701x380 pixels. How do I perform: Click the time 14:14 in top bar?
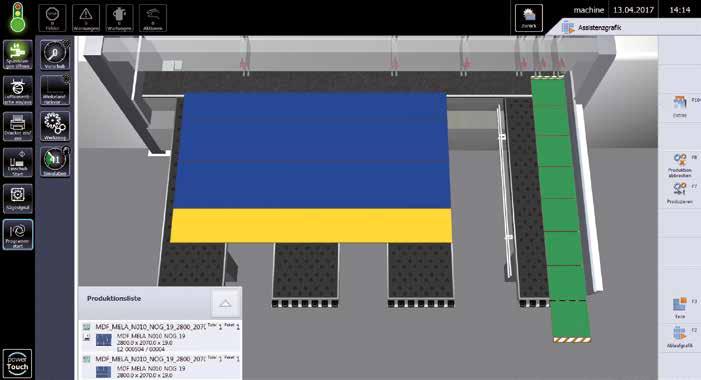pyautogui.click(x=680, y=10)
